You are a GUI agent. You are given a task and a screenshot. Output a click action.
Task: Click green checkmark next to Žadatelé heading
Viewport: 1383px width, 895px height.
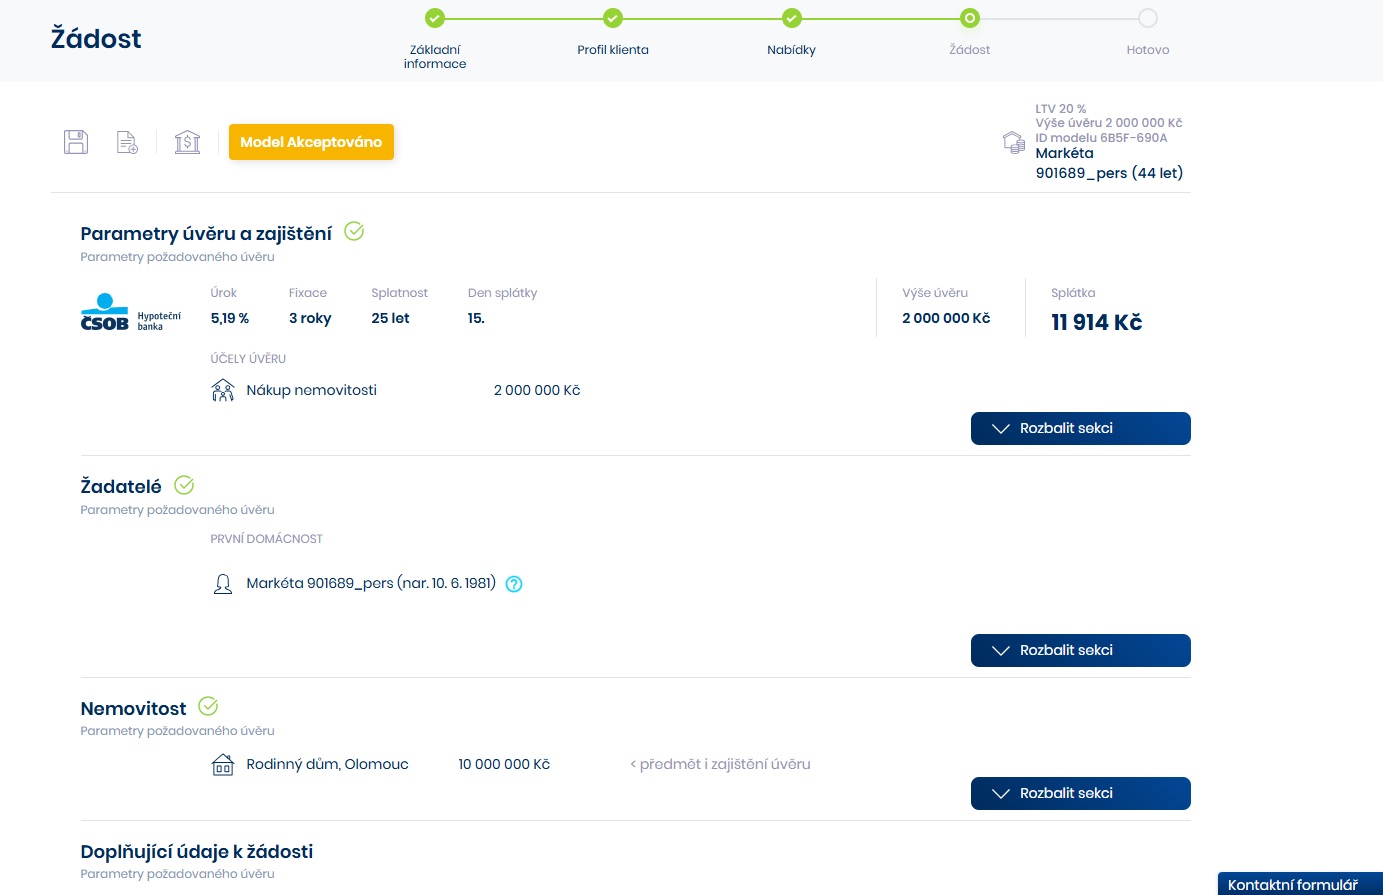[184, 486]
